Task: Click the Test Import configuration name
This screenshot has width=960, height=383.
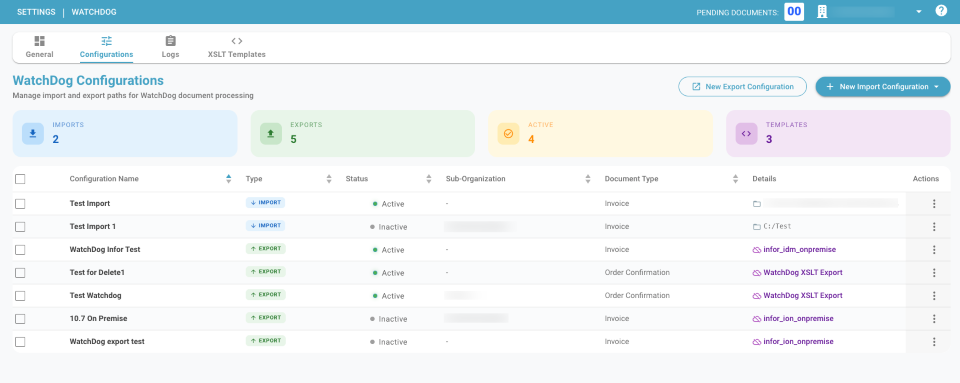Action: click(90, 203)
